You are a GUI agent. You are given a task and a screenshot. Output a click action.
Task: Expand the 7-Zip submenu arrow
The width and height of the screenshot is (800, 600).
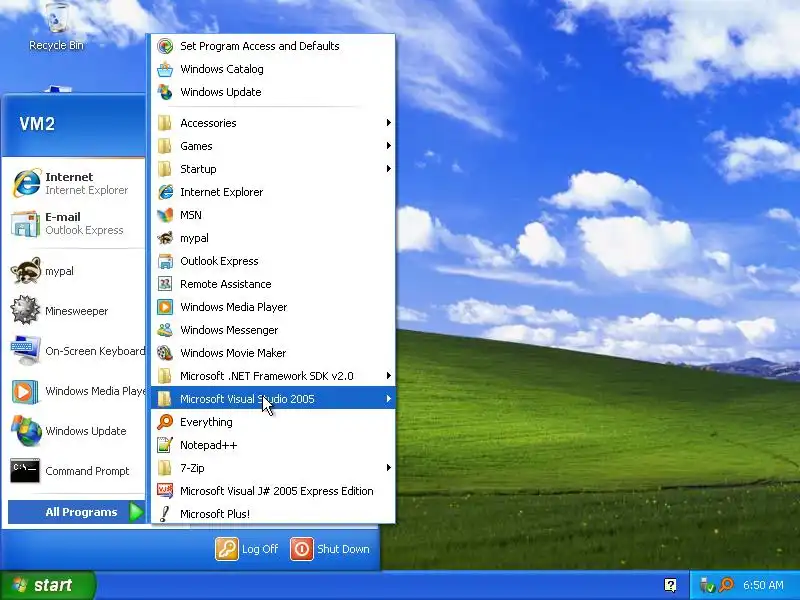click(x=388, y=468)
